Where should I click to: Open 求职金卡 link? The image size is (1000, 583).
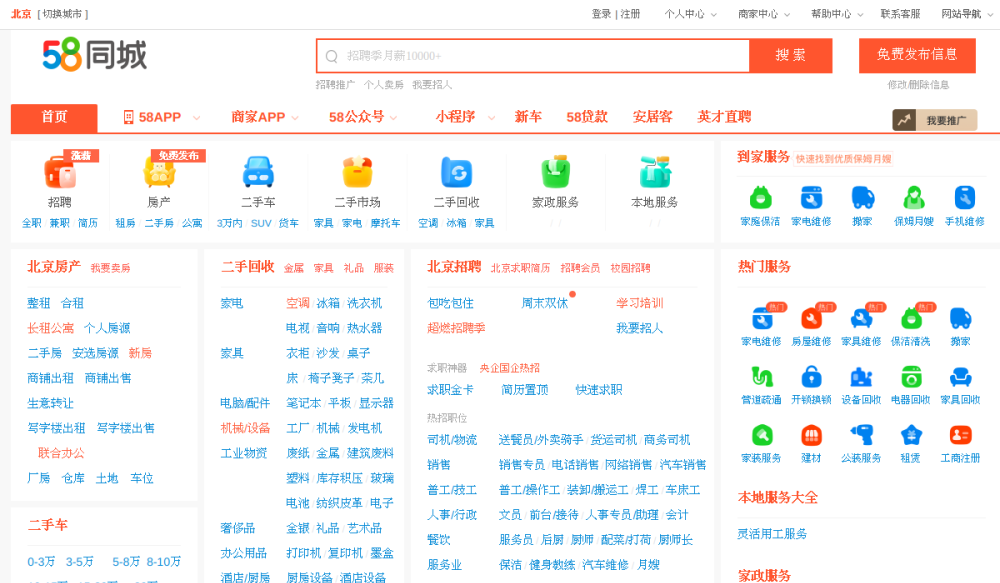coord(450,390)
